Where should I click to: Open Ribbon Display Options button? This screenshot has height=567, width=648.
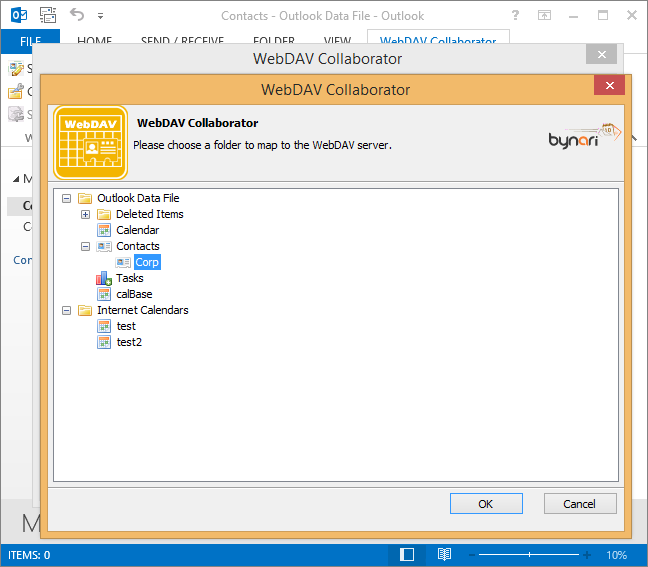tap(544, 15)
